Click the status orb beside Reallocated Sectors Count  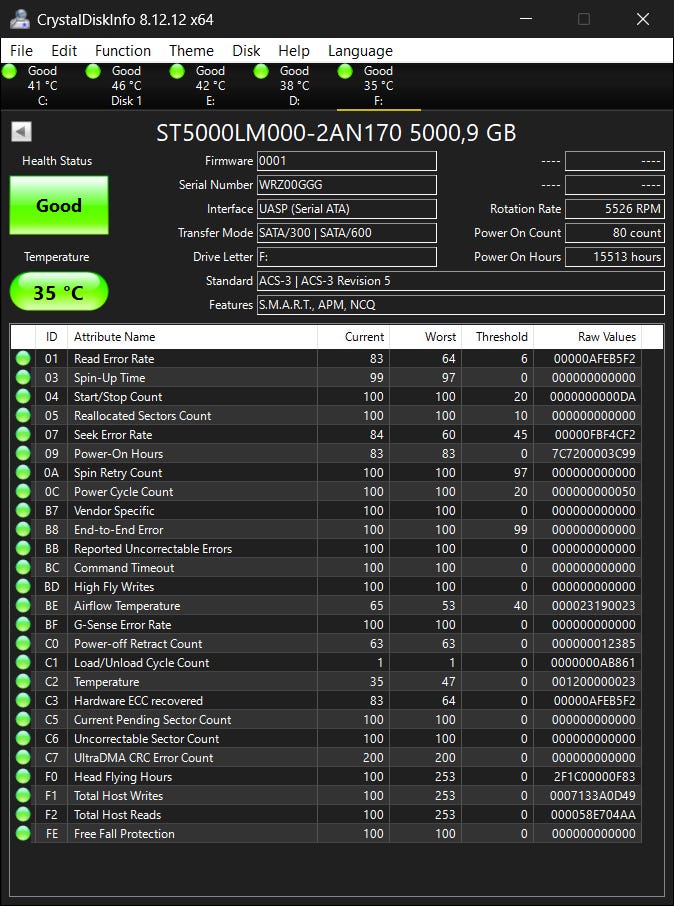[x=23, y=416]
